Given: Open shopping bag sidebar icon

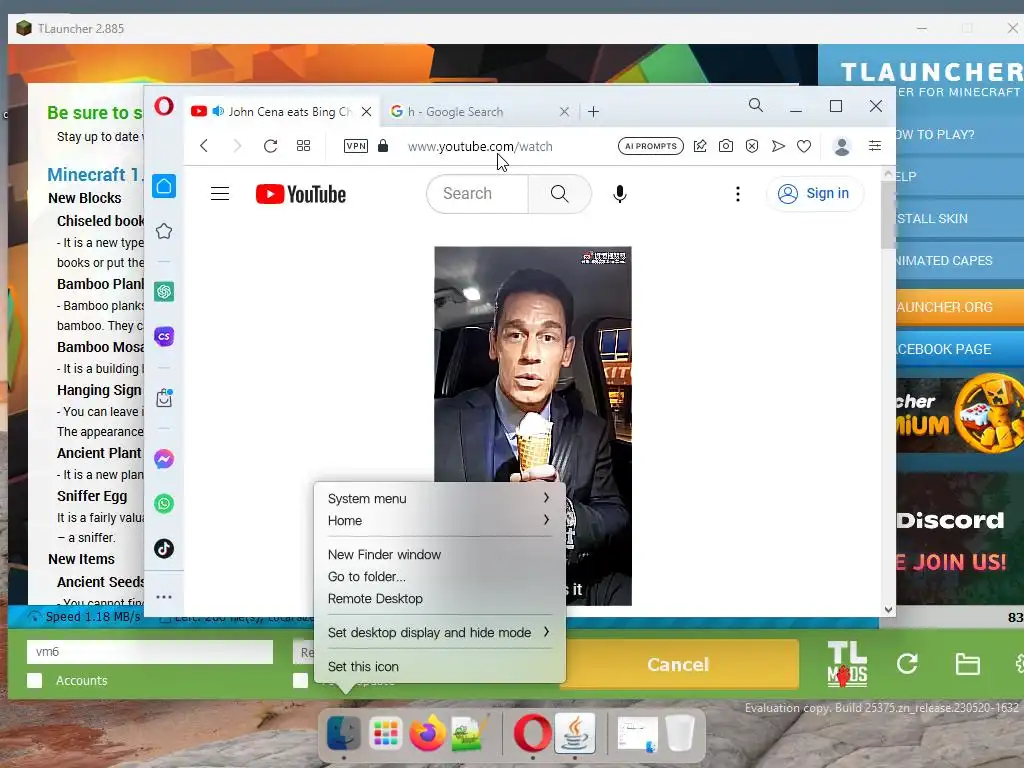Looking at the screenshot, I should click(x=164, y=398).
